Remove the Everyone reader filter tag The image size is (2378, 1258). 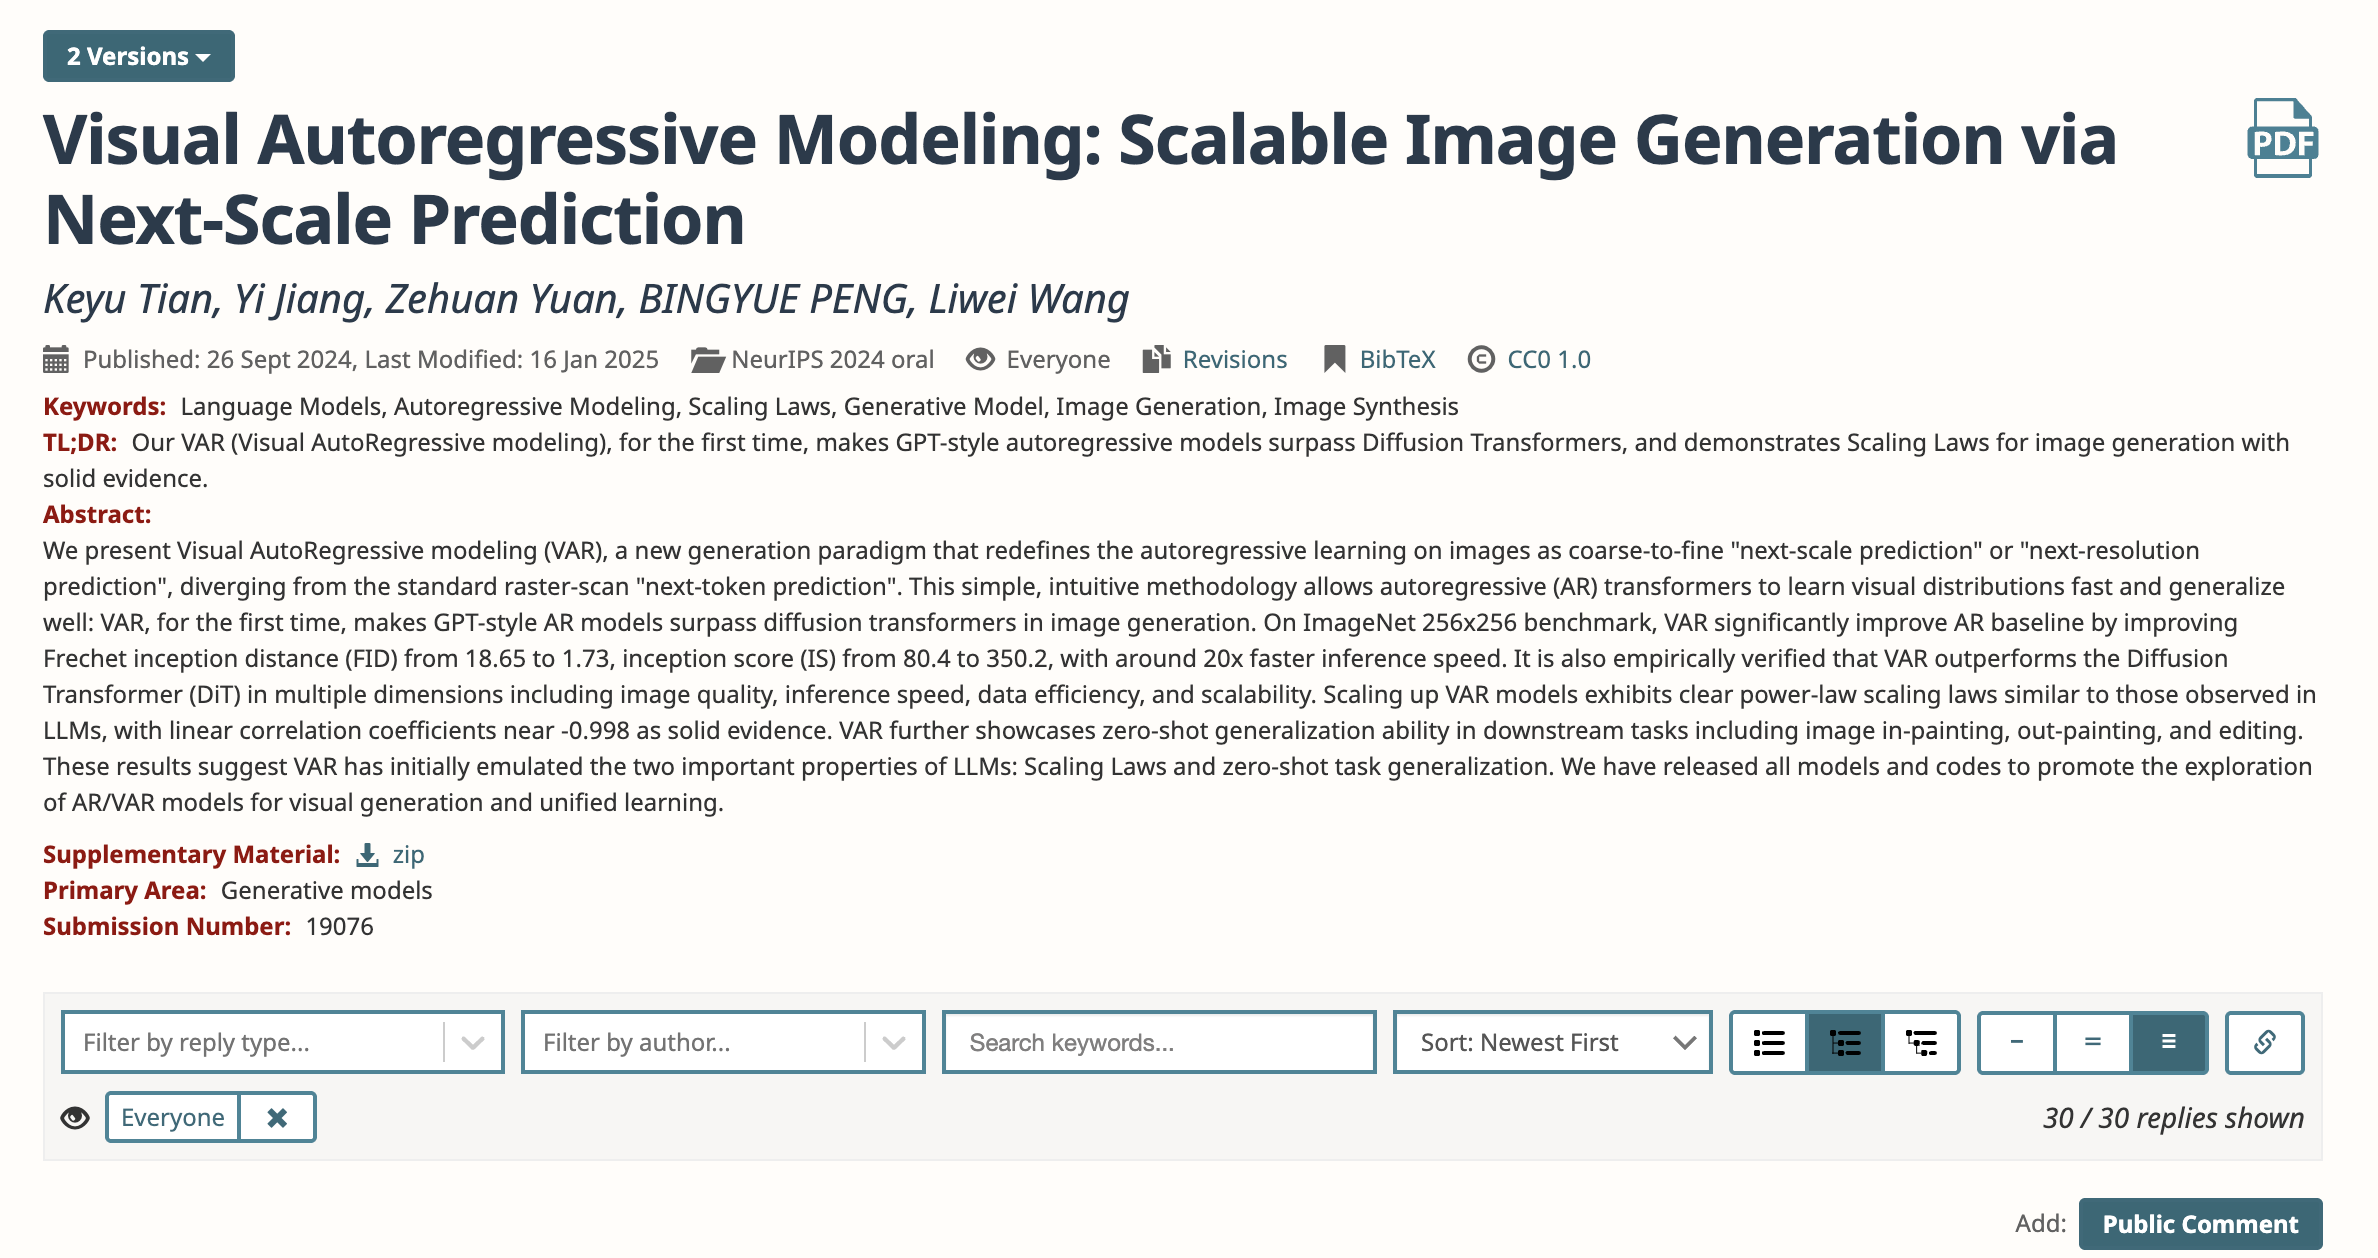point(277,1117)
